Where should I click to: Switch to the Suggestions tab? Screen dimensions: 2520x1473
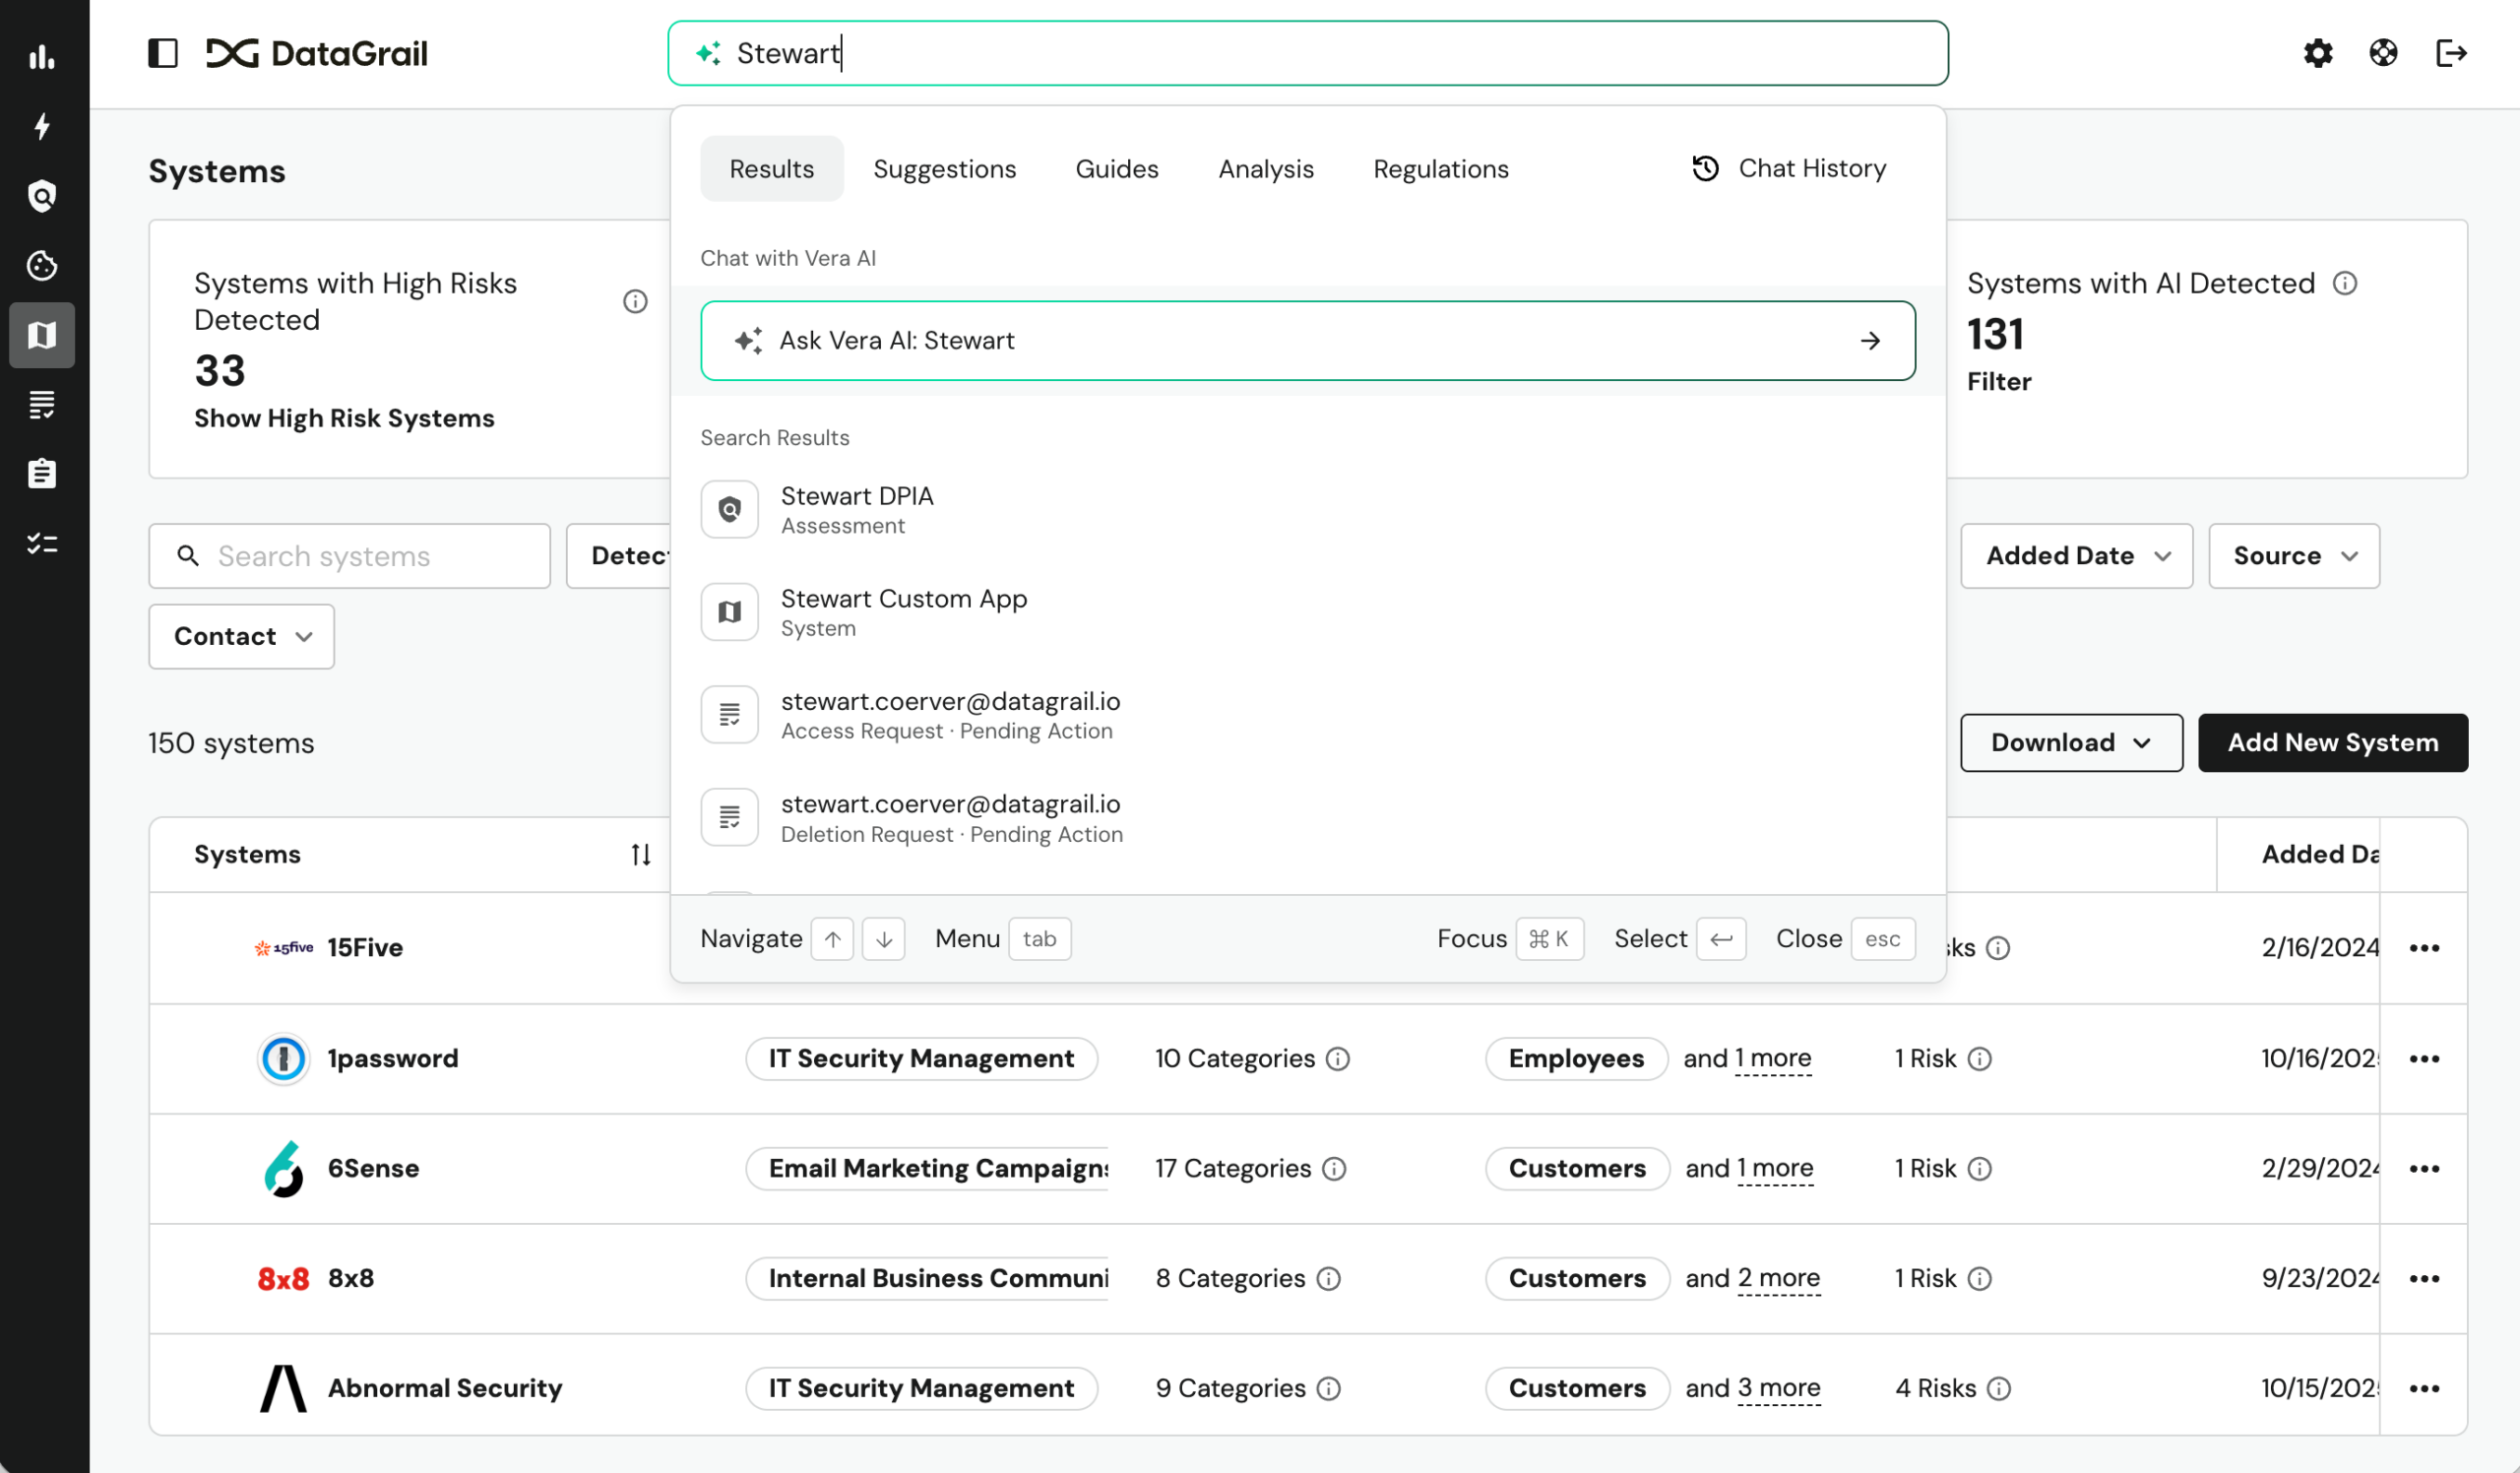coord(943,169)
